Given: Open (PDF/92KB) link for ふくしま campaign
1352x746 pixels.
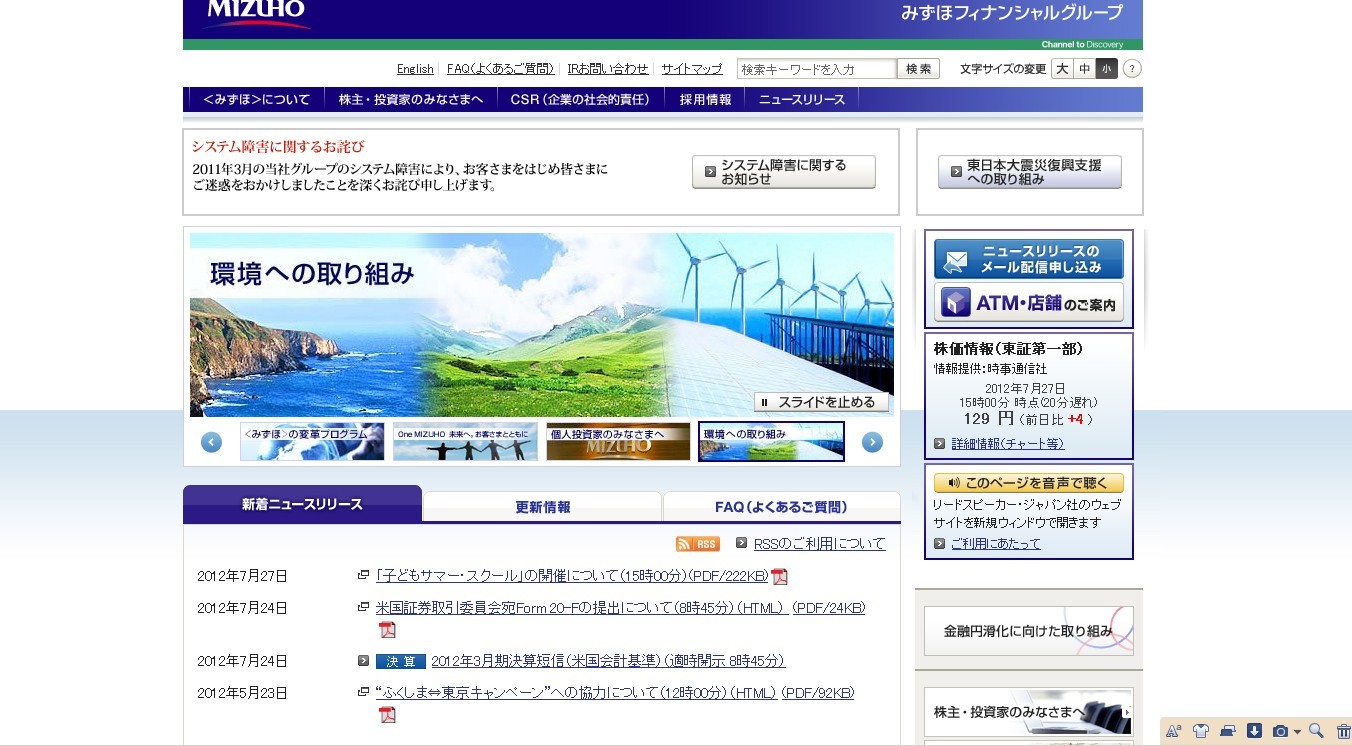Looking at the screenshot, I should [x=818, y=693].
